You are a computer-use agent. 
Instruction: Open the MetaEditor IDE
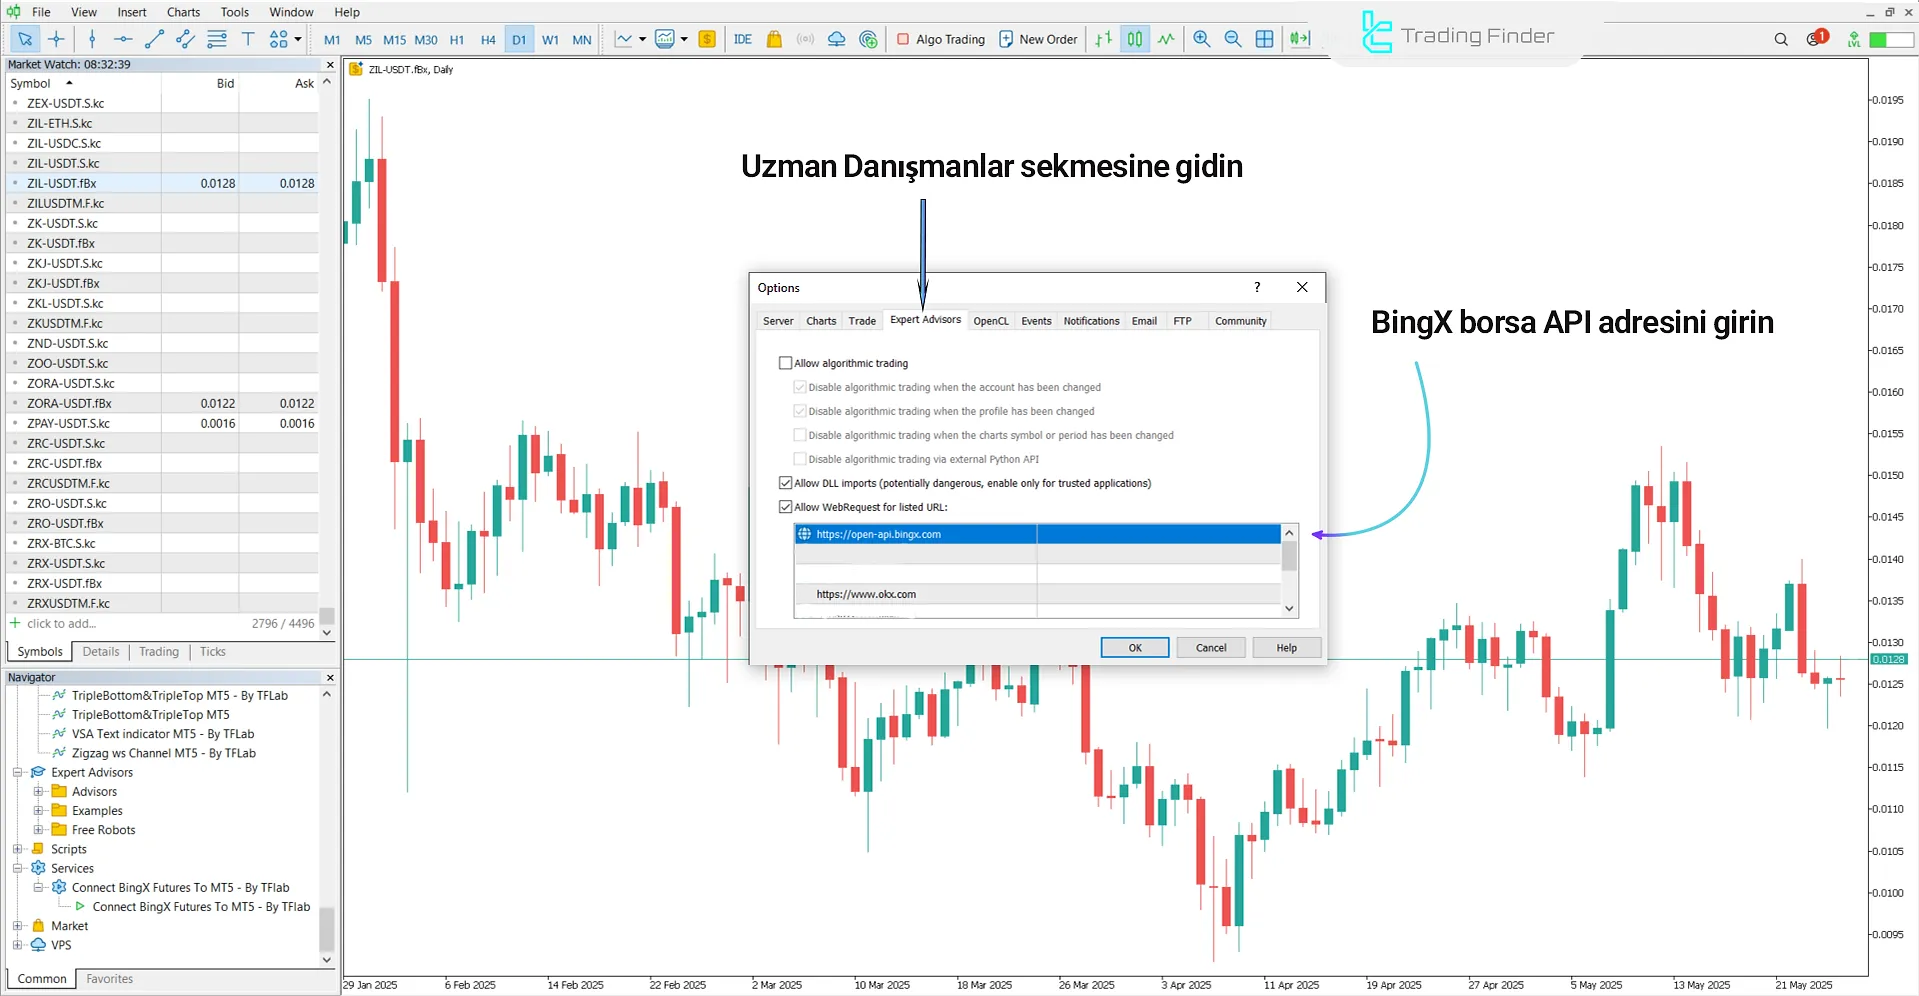click(x=742, y=39)
